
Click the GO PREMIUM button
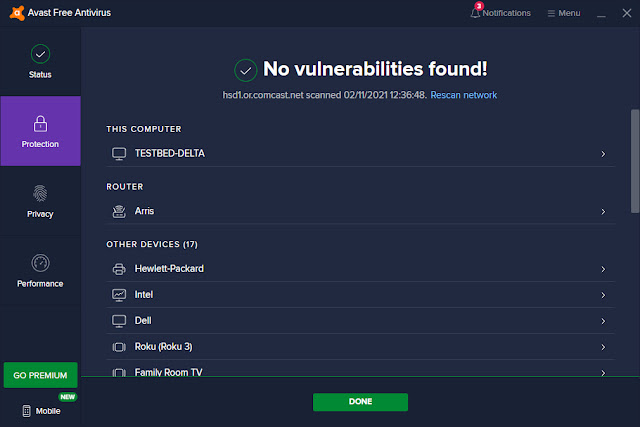[x=40, y=375]
